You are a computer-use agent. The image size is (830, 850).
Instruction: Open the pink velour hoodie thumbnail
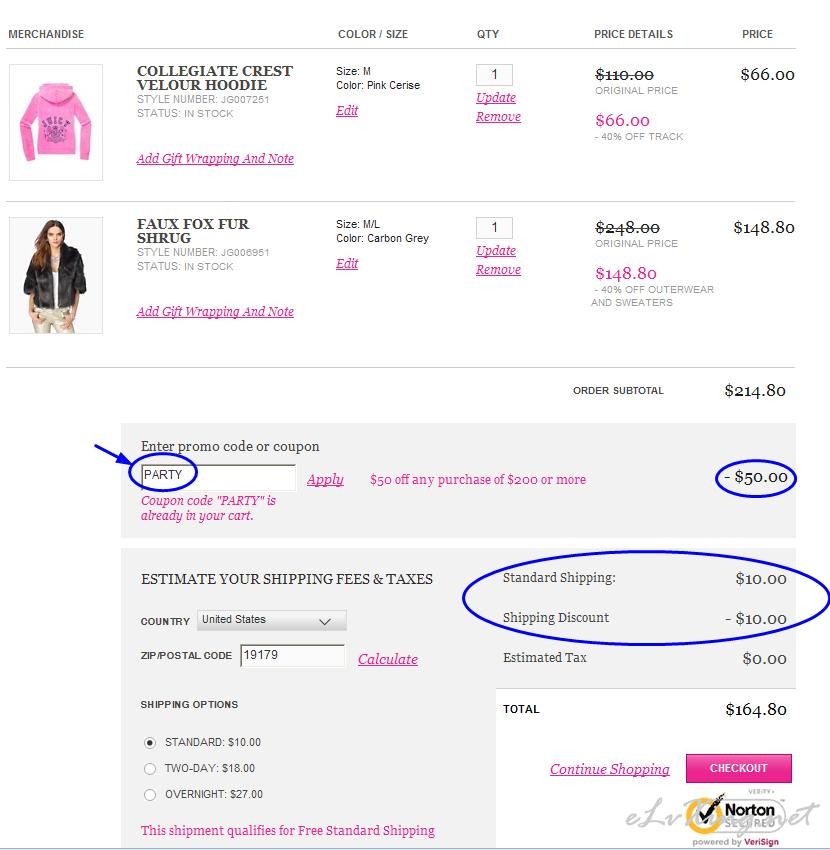point(56,122)
